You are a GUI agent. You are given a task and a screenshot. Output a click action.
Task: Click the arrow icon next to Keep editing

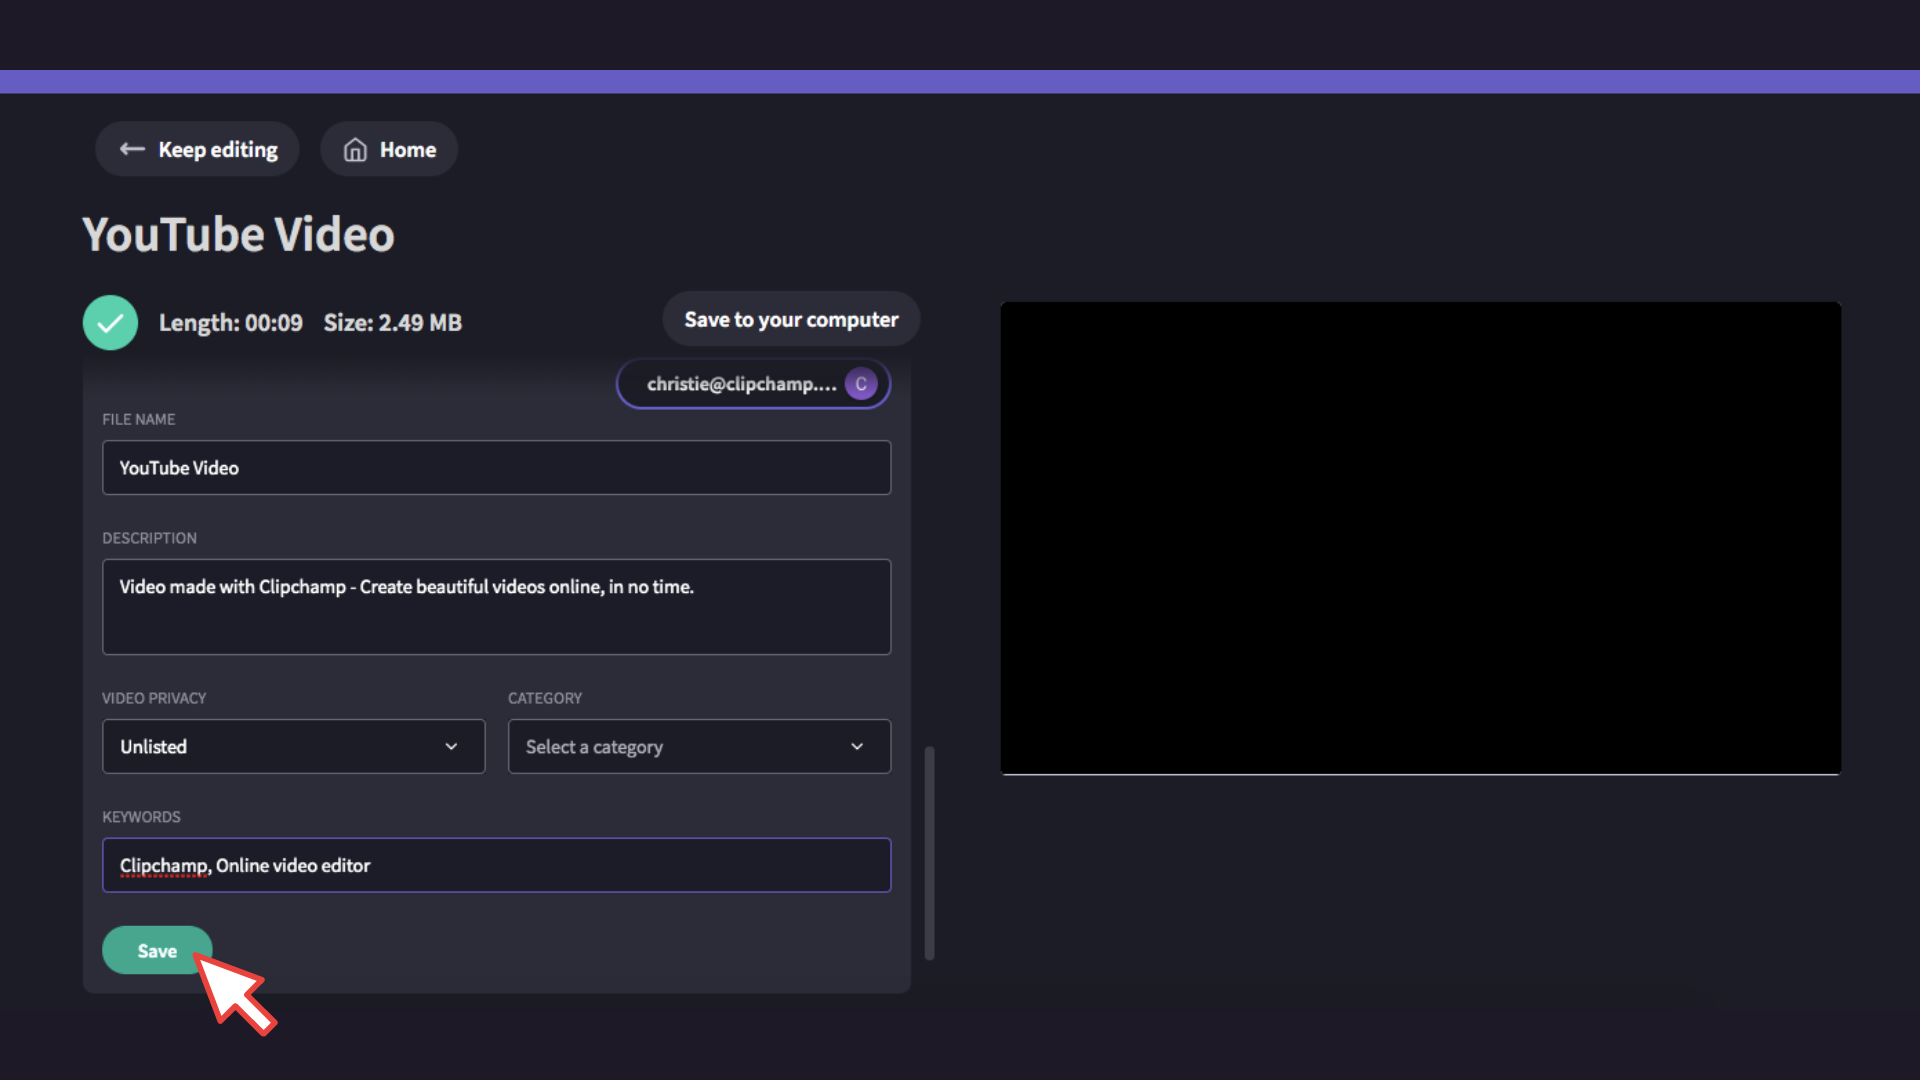pos(131,149)
